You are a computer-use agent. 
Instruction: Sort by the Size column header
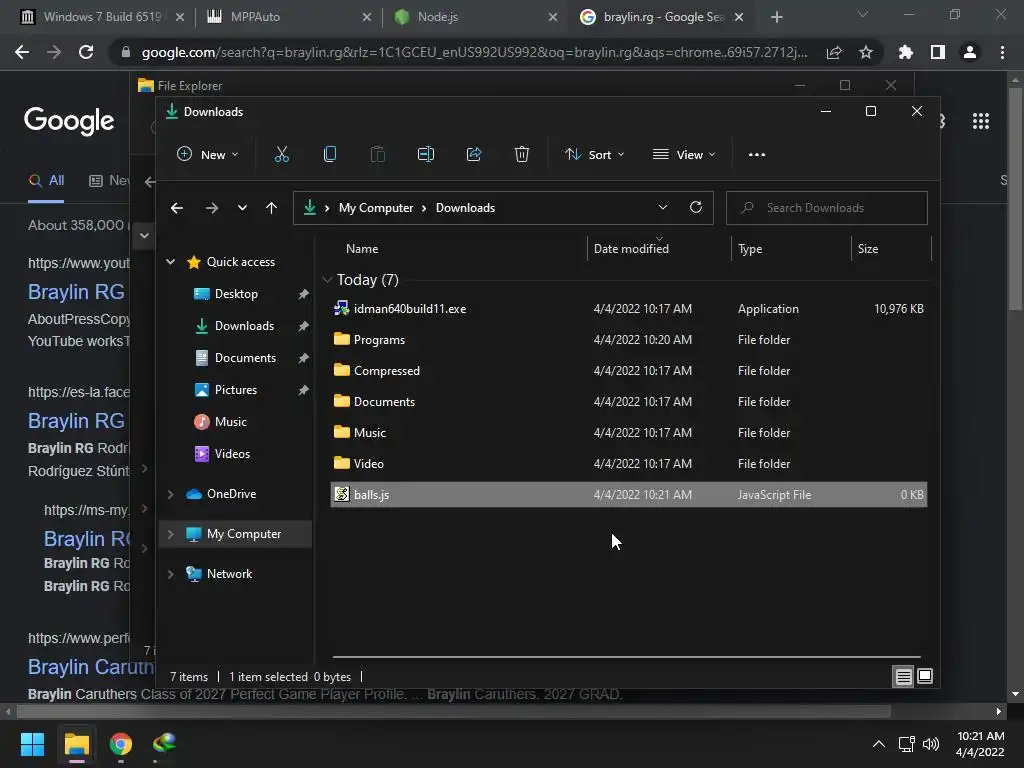tap(867, 249)
